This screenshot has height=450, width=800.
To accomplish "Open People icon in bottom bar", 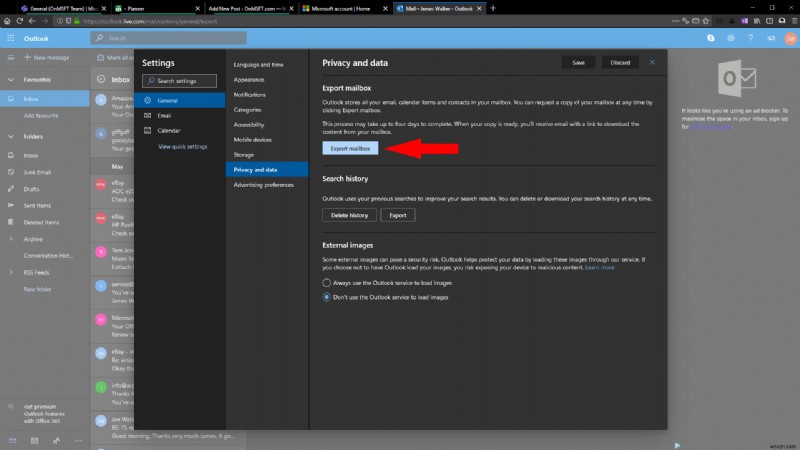I will [x=56, y=440].
